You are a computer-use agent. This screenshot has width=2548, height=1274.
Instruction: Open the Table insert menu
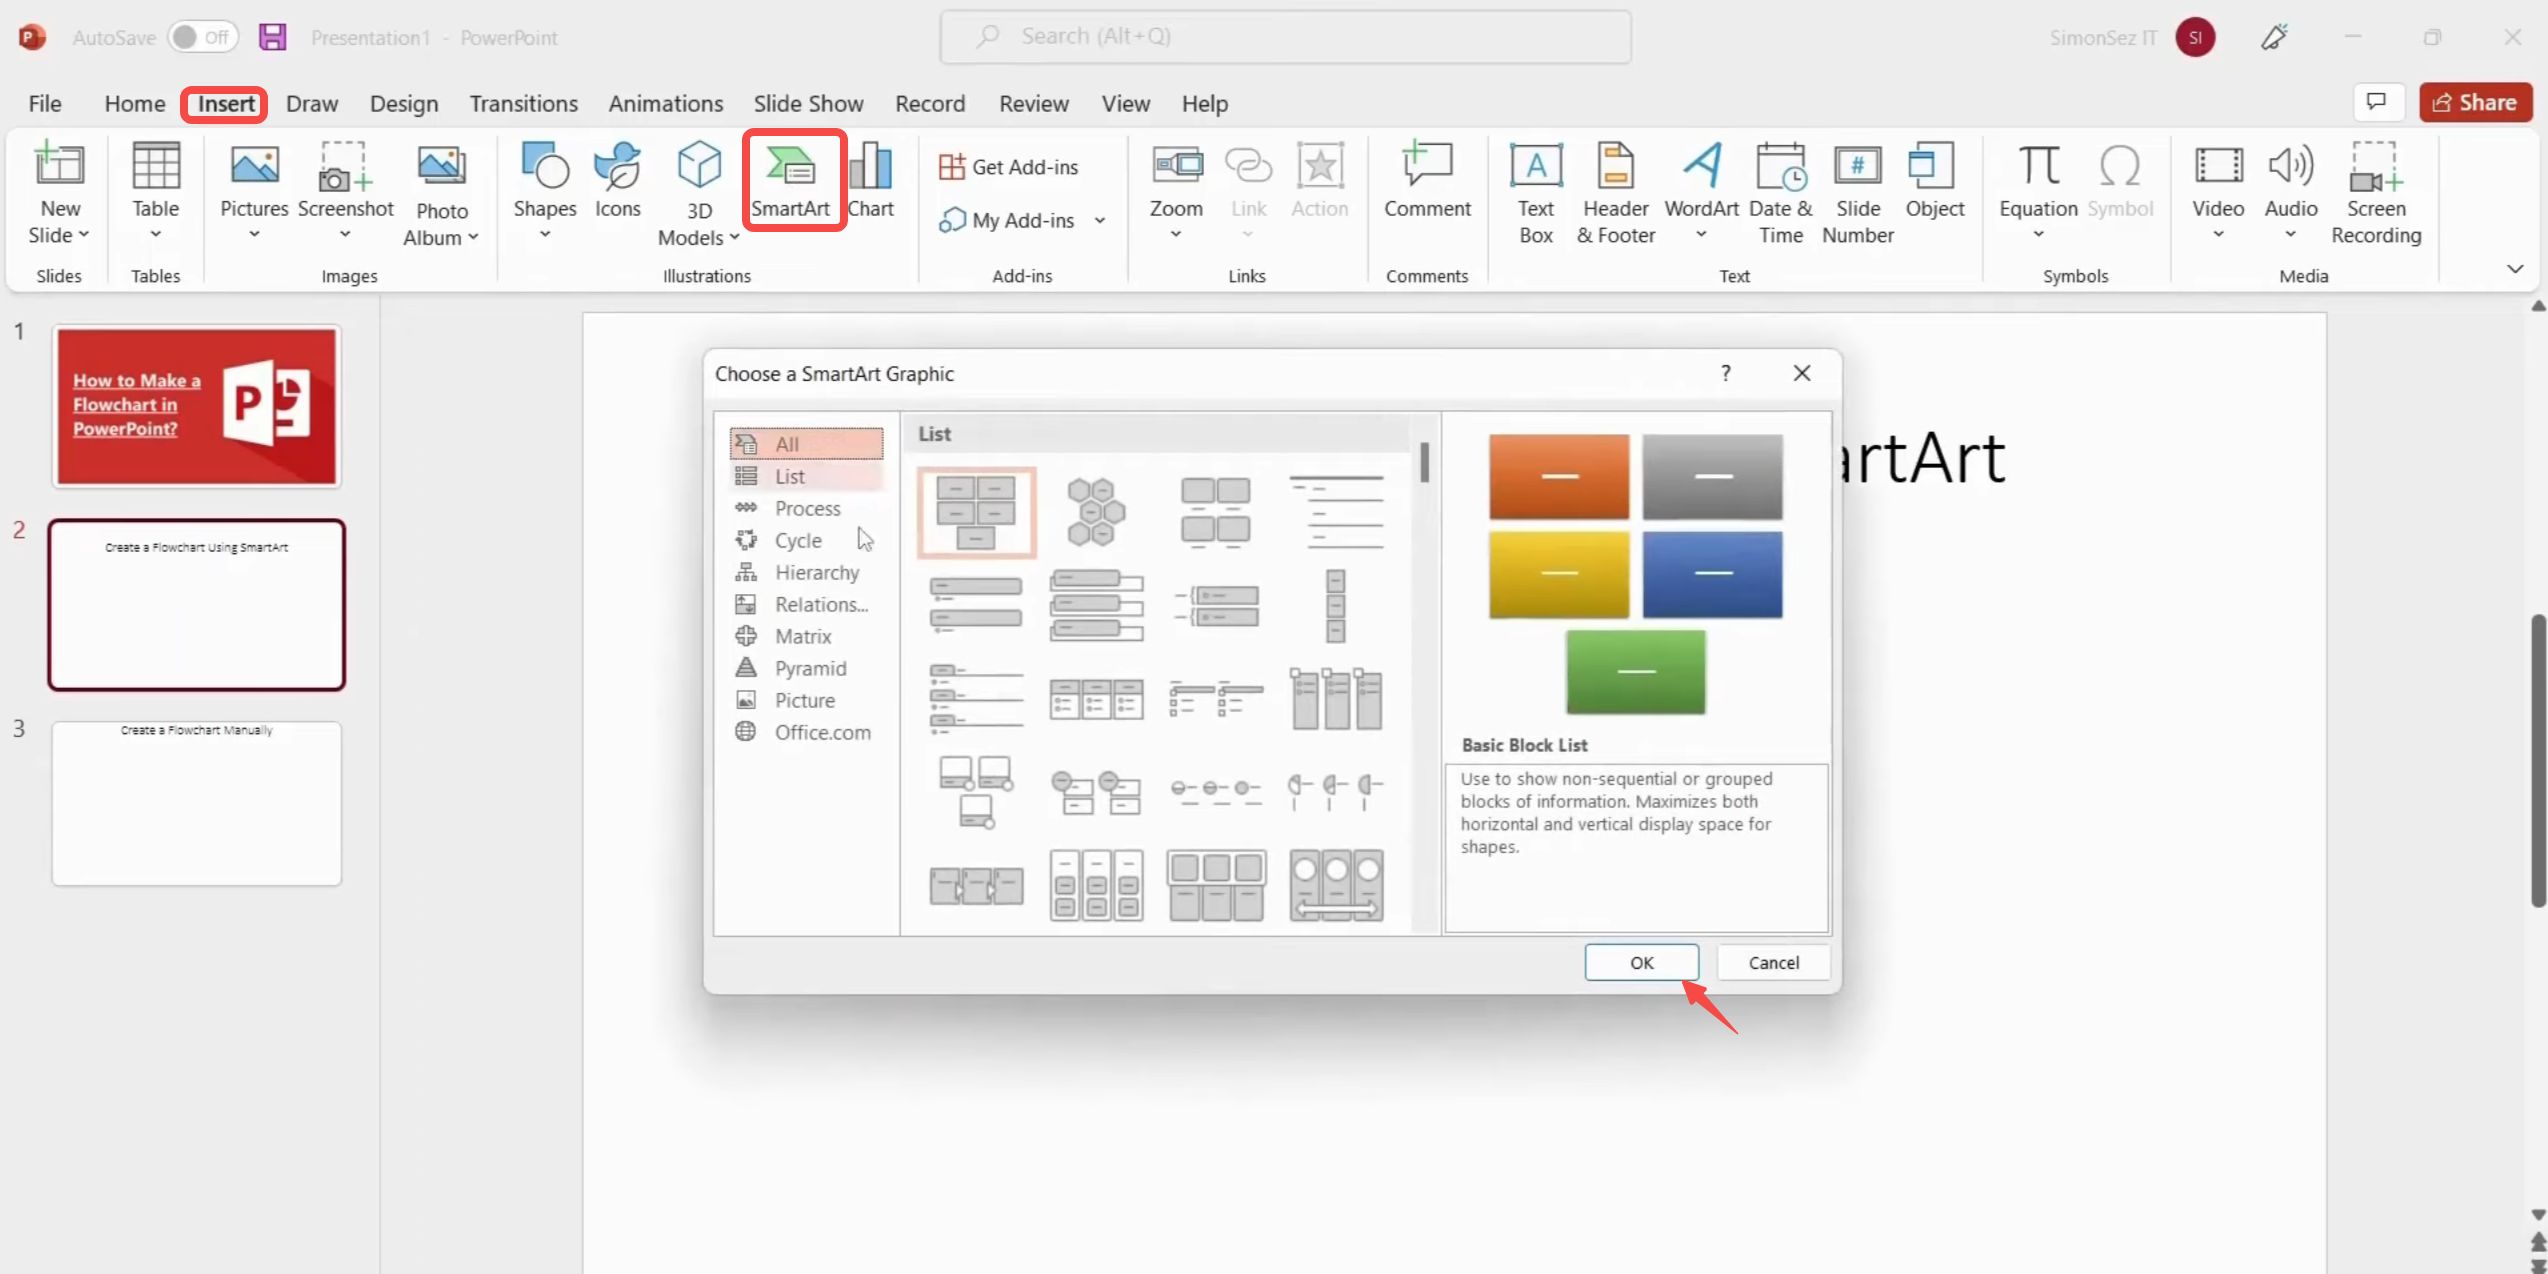(155, 192)
